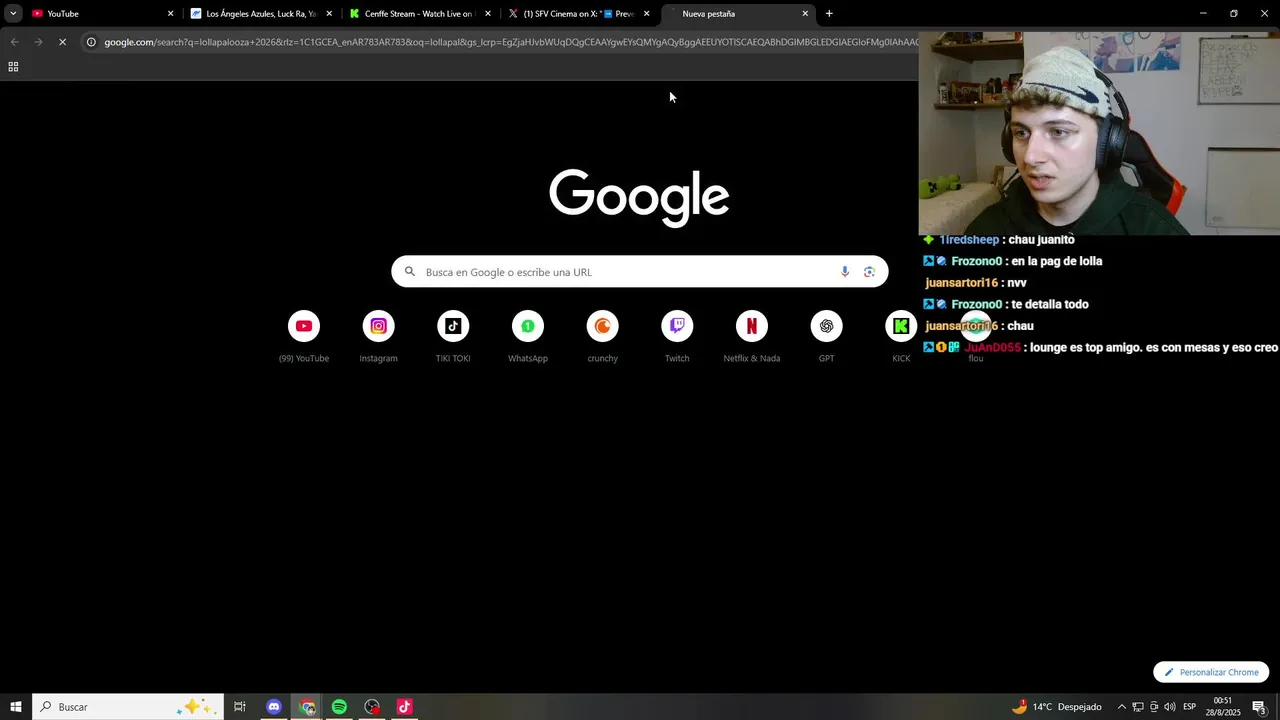
Task: Go back to the previous page
Action: tap(14, 42)
